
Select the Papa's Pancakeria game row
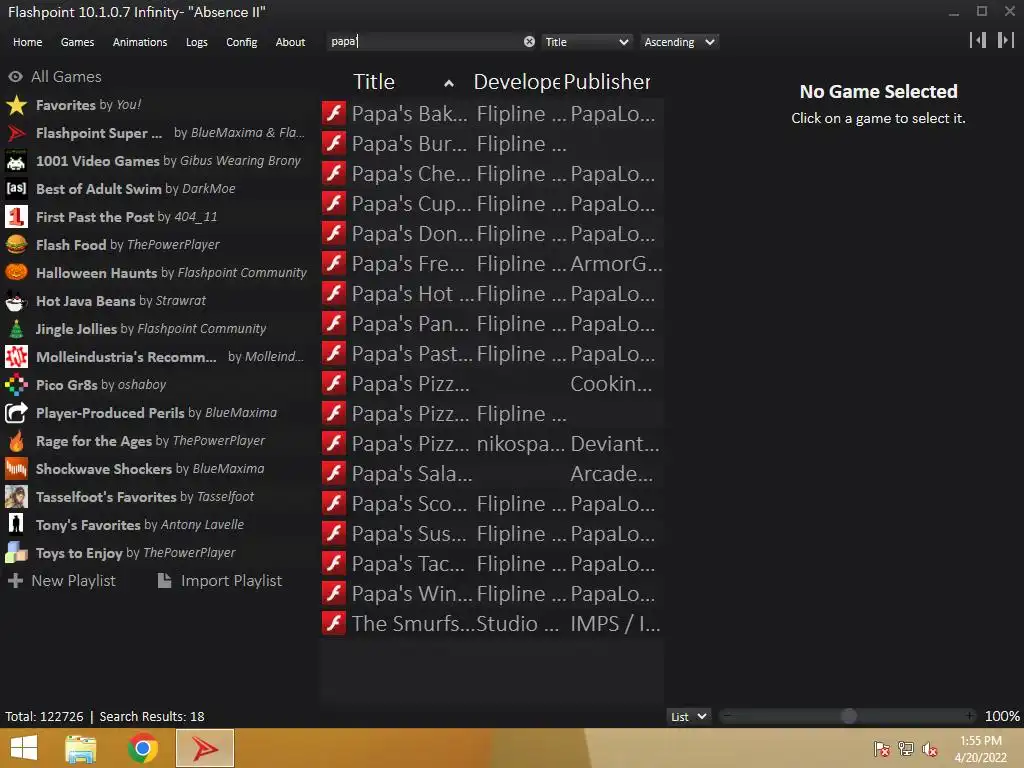[x=492, y=323]
